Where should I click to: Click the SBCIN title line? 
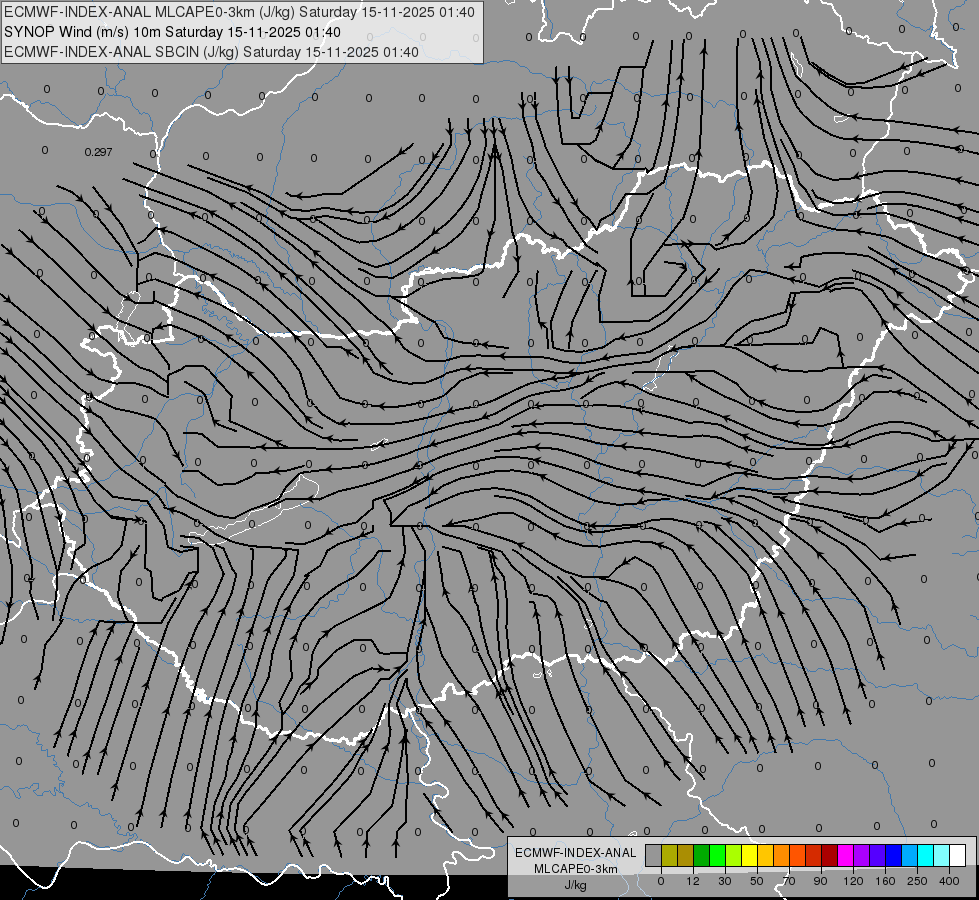pos(211,52)
